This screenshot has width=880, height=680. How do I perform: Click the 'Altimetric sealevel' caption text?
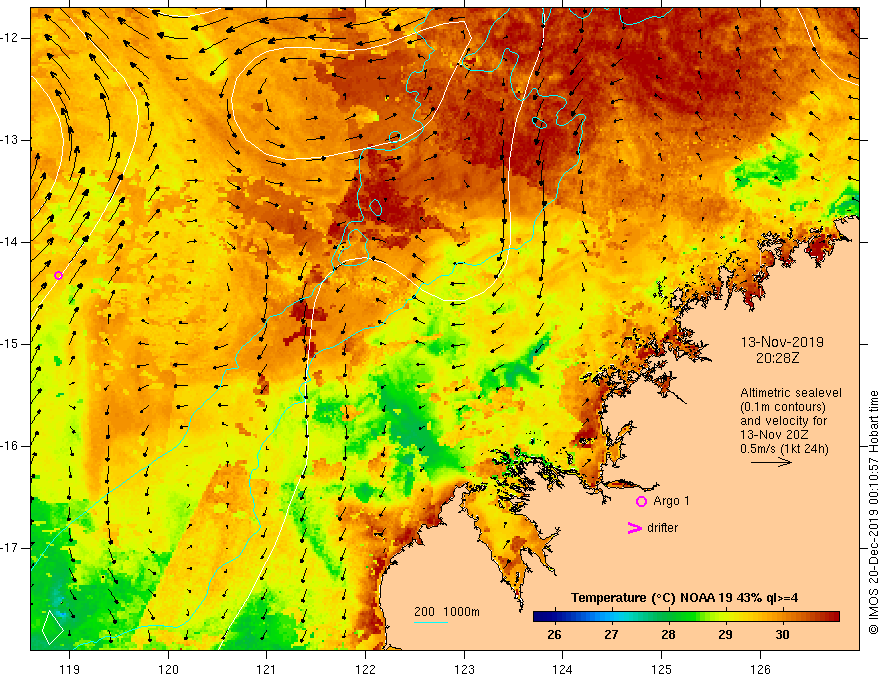point(791,393)
